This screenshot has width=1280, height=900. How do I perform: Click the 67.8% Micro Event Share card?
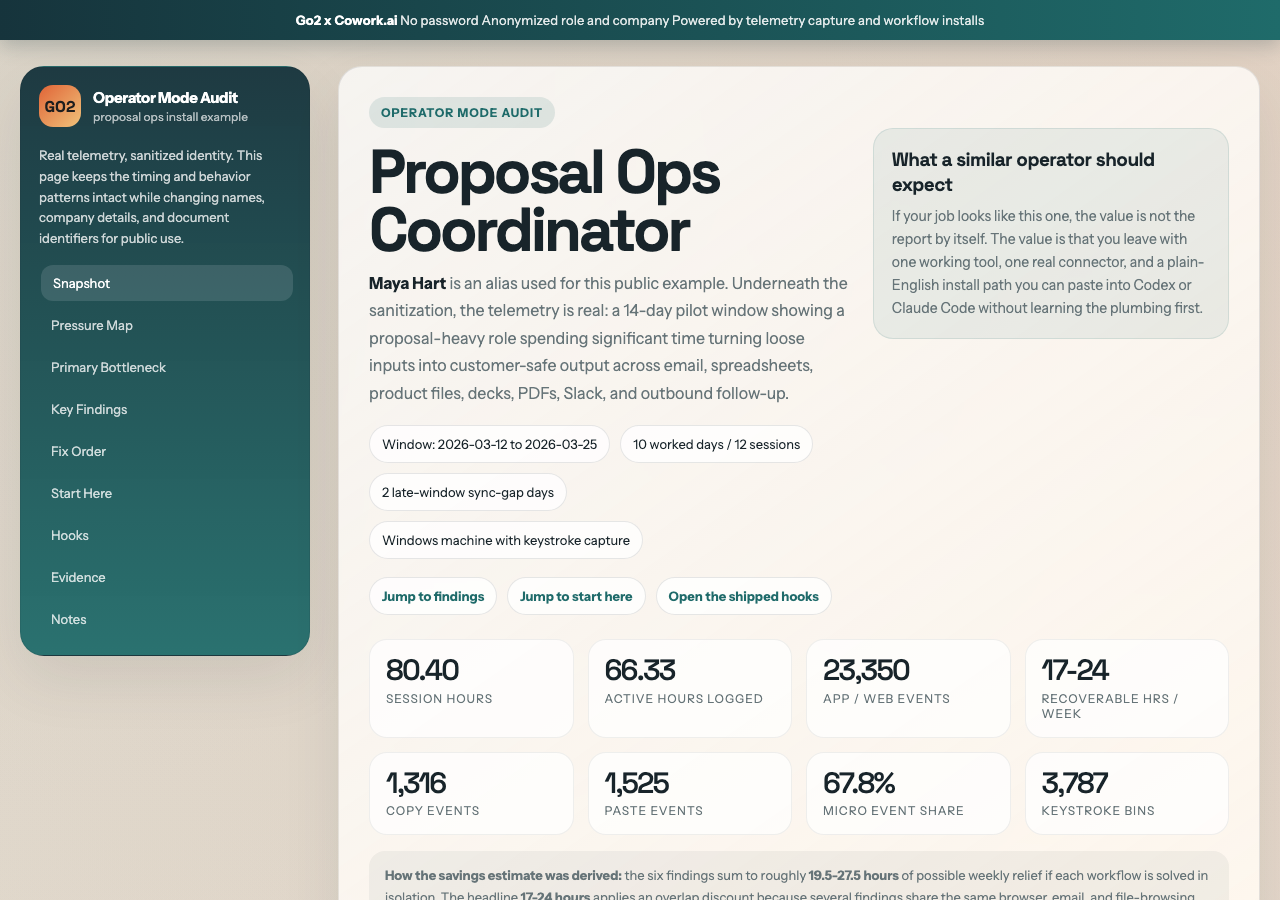[908, 793]
